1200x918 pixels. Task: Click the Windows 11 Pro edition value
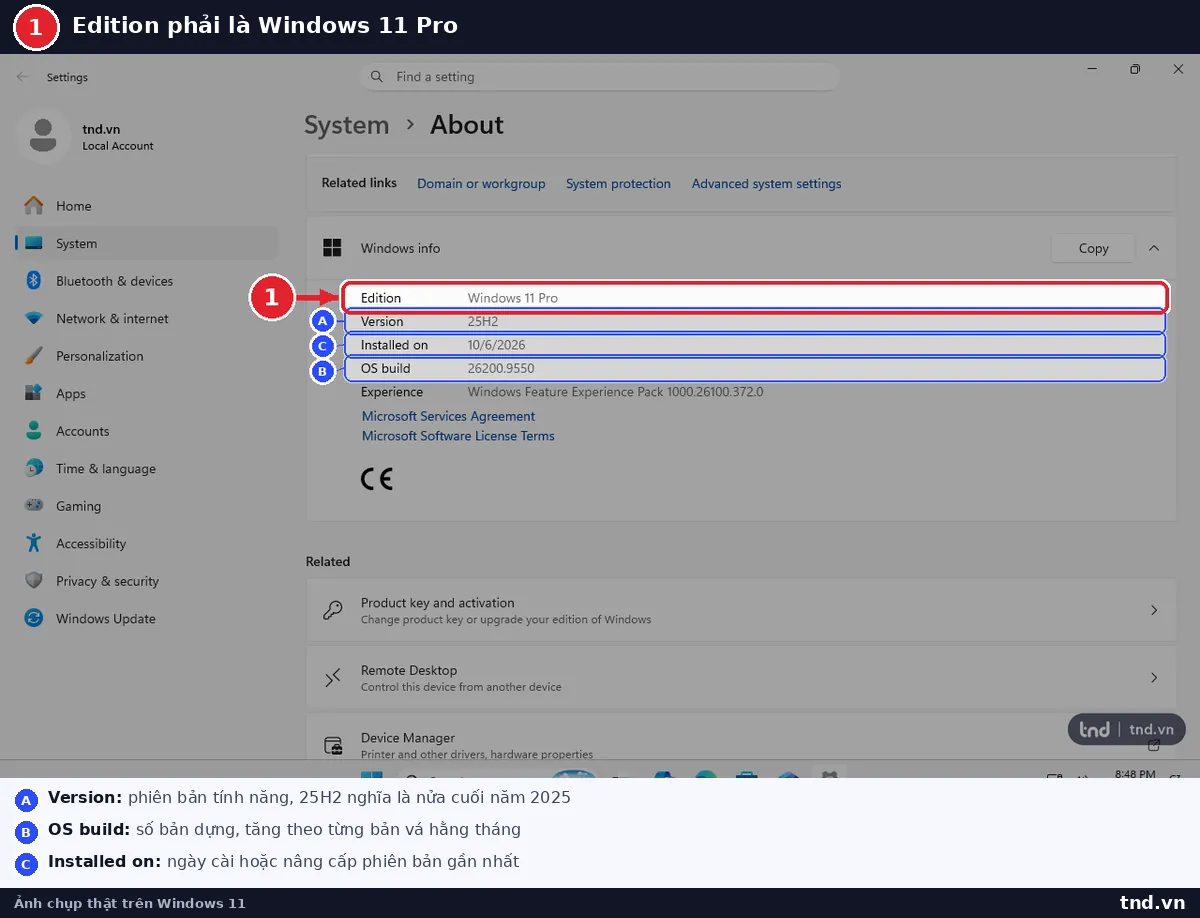point(513,298)
